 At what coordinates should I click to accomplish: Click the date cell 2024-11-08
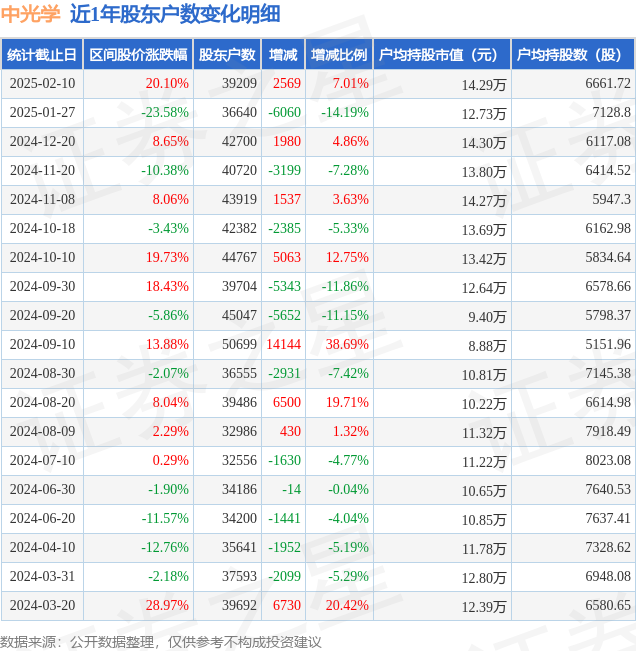coord(42,199)
